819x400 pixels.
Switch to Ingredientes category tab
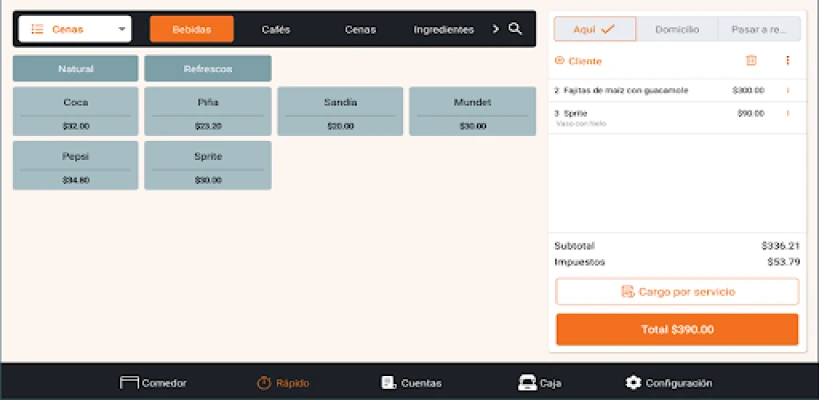pyautogui.click(x=443, y=29)
